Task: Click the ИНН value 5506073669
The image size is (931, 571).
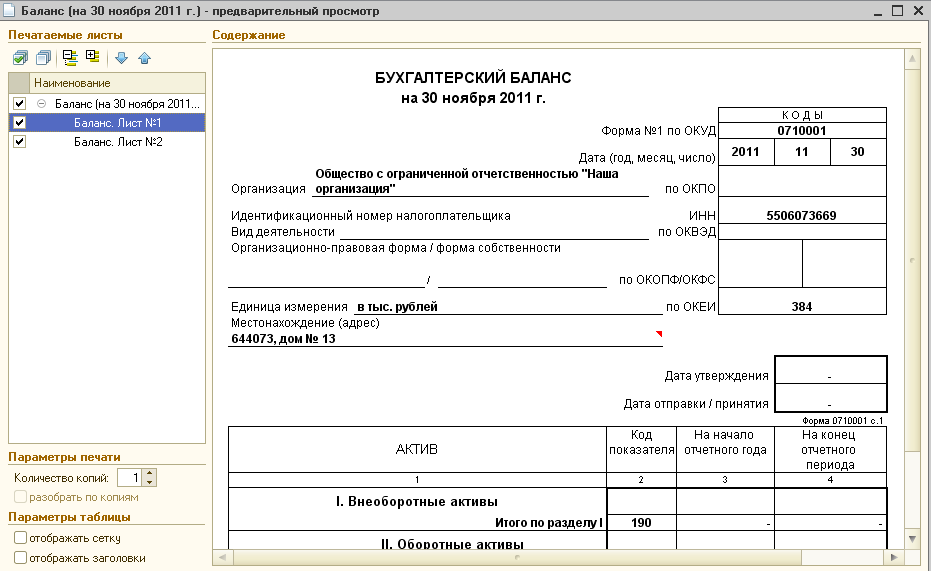Action: (802, 215)
